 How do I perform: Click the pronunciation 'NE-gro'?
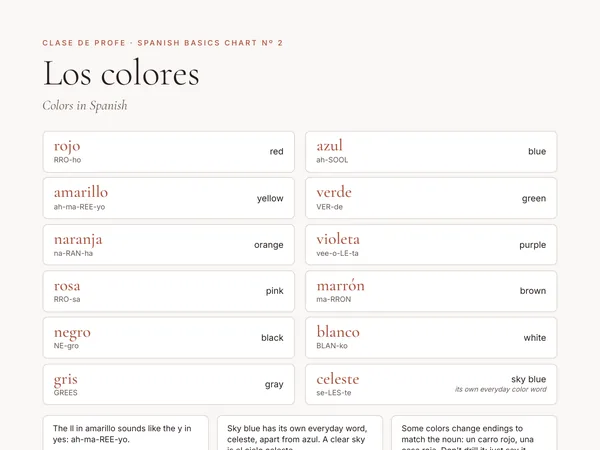pos(66,346)
